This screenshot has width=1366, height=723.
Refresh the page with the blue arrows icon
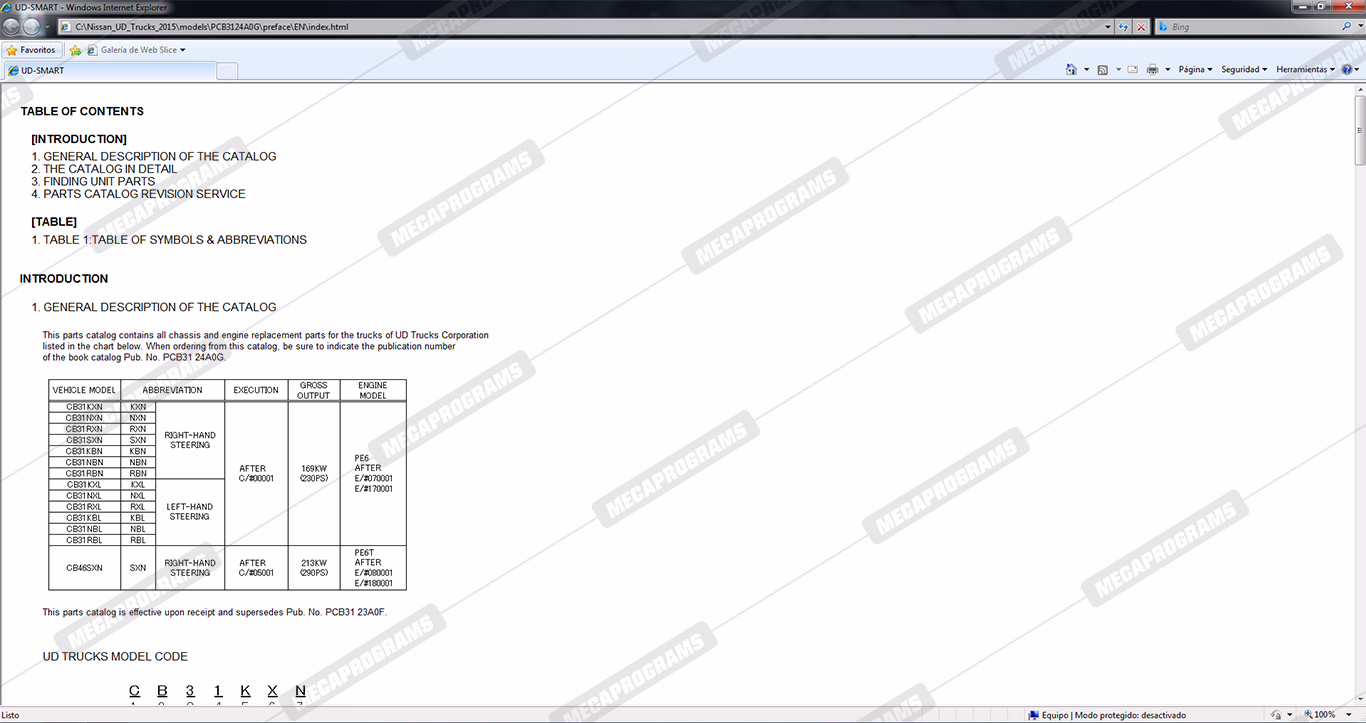[1124, 27]
